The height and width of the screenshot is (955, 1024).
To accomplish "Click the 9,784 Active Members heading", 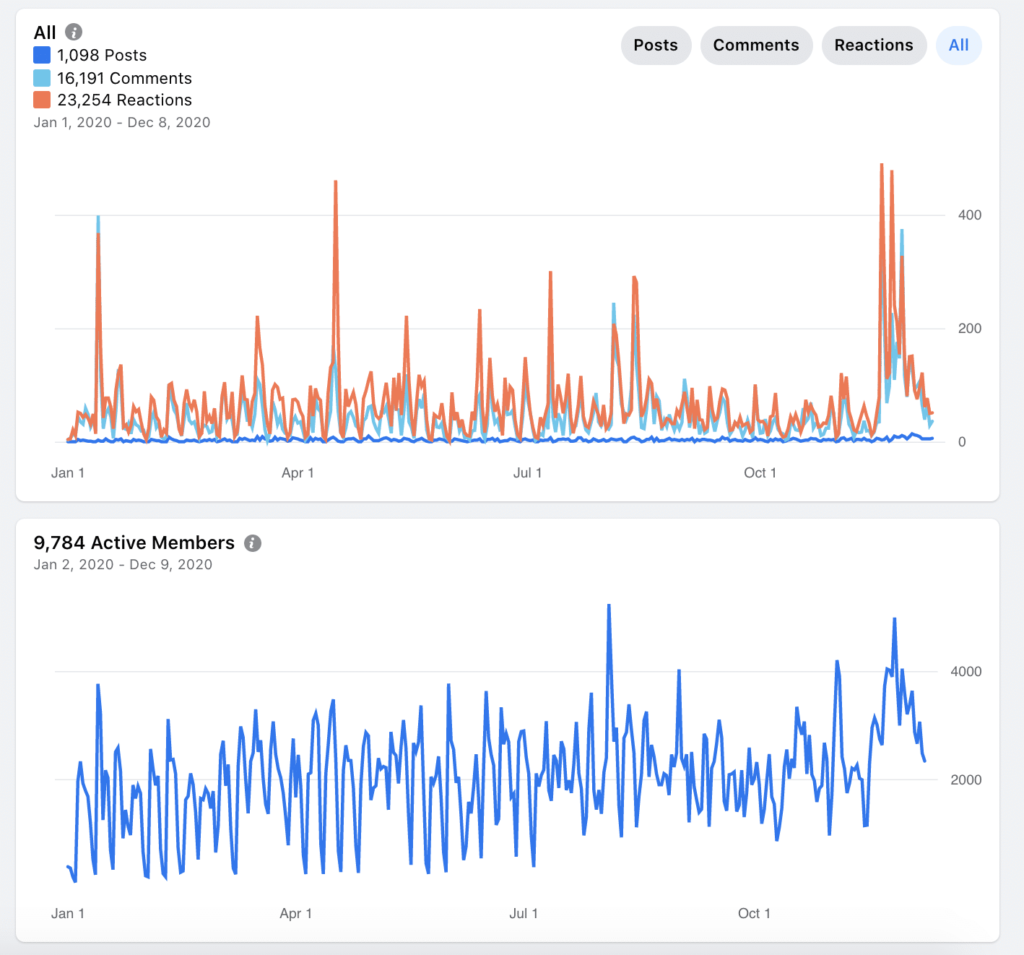I will pos(134,543).
